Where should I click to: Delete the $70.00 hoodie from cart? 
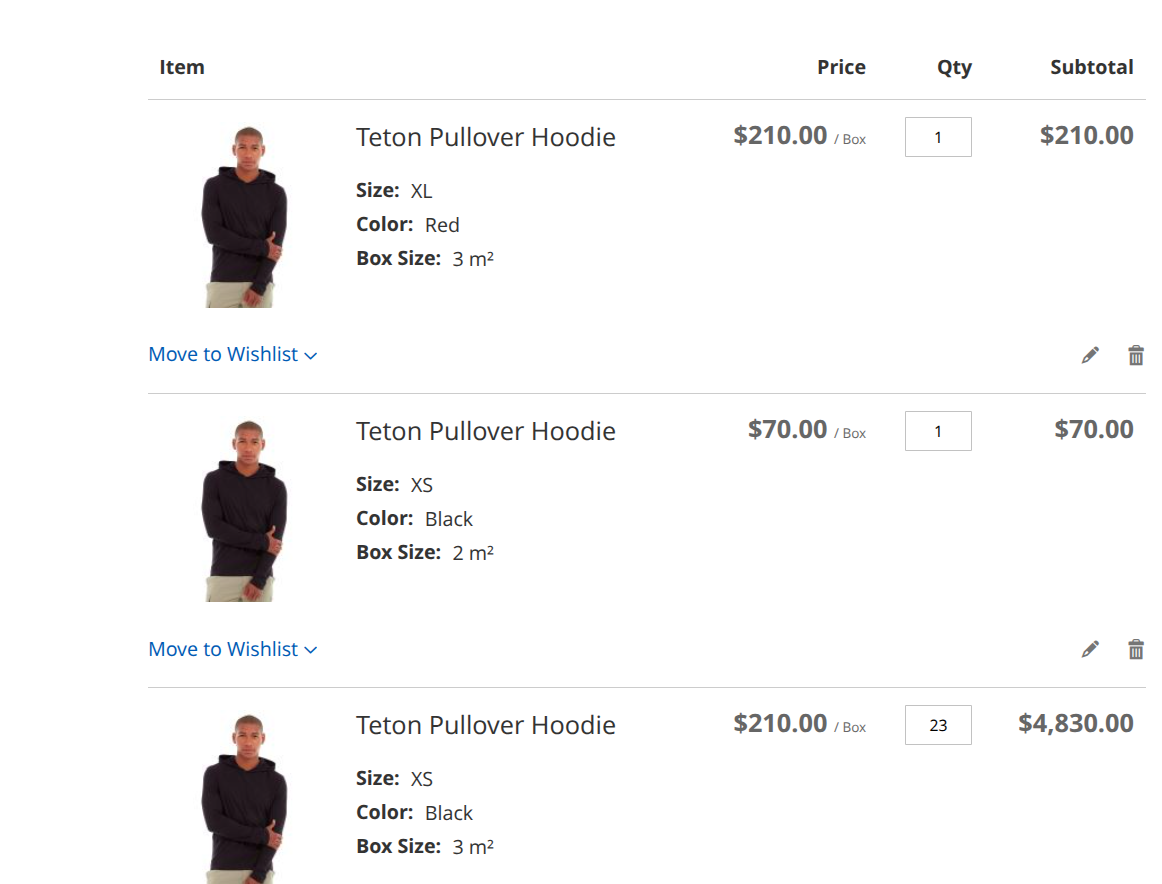coord(1136,649)
